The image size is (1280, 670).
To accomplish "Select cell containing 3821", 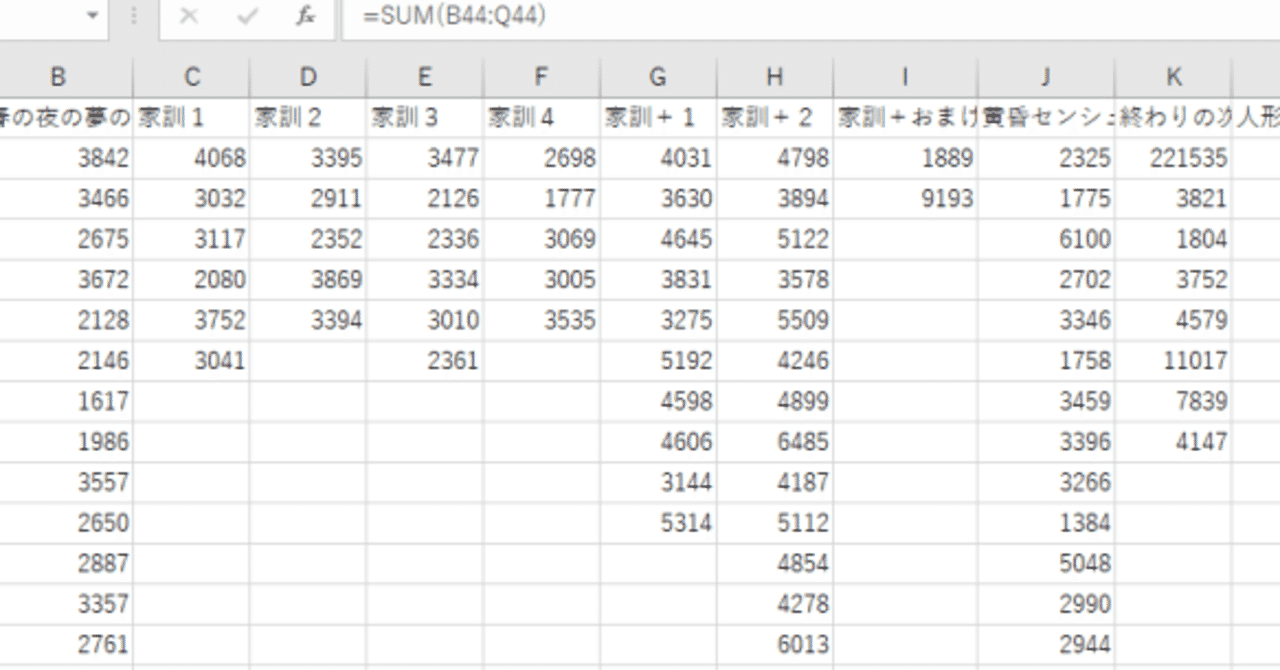I will click(x=1174, y=199).
